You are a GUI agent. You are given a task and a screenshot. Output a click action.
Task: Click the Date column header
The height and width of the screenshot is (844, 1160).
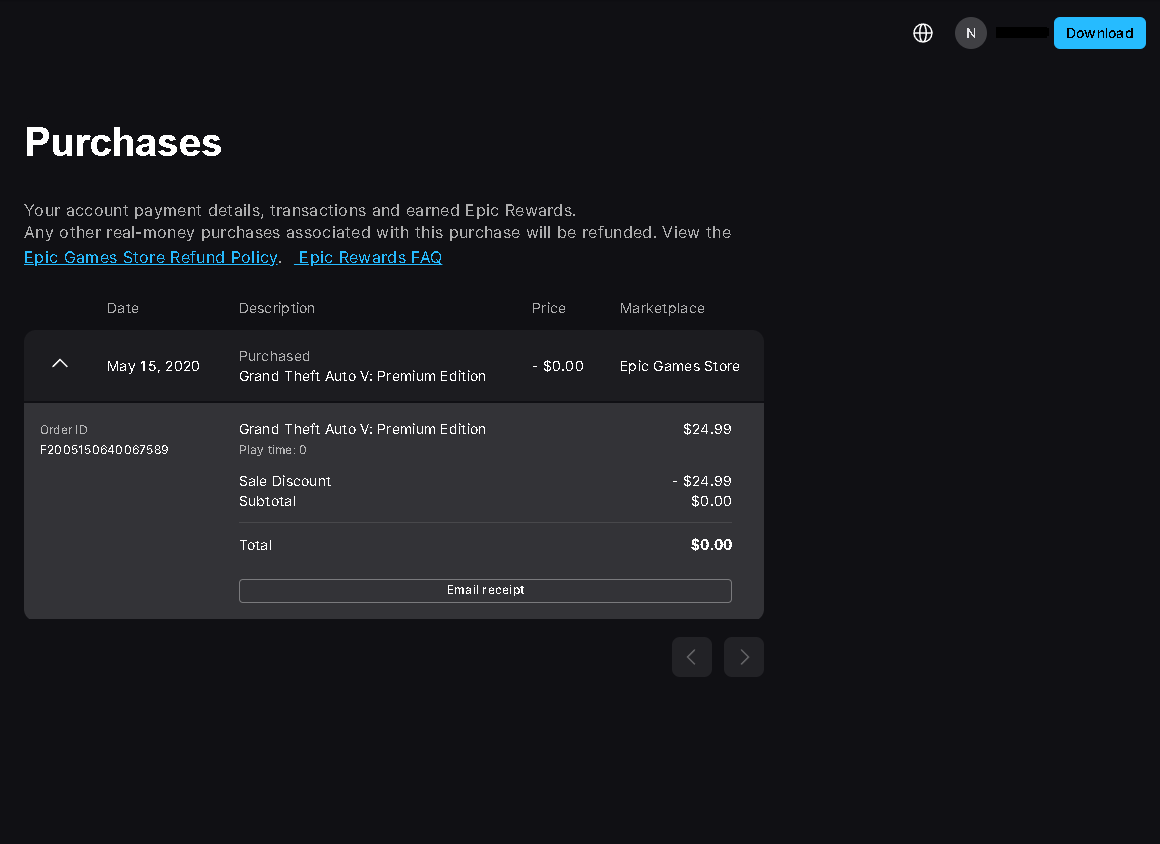[x=123, y=308]
